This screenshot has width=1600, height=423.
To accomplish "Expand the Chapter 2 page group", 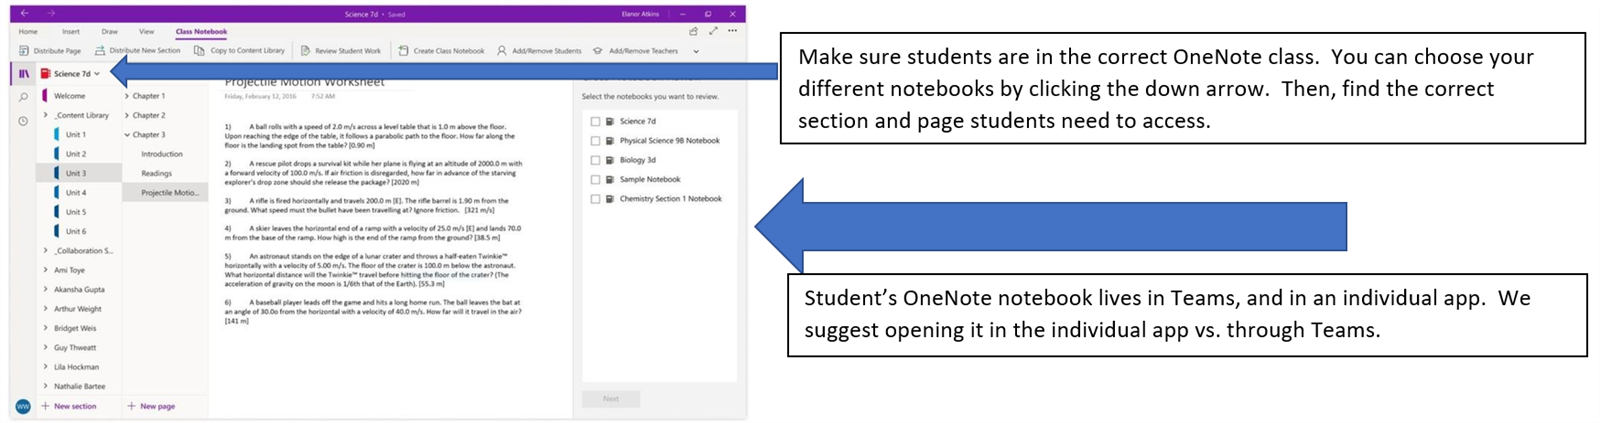I will 127,116.
